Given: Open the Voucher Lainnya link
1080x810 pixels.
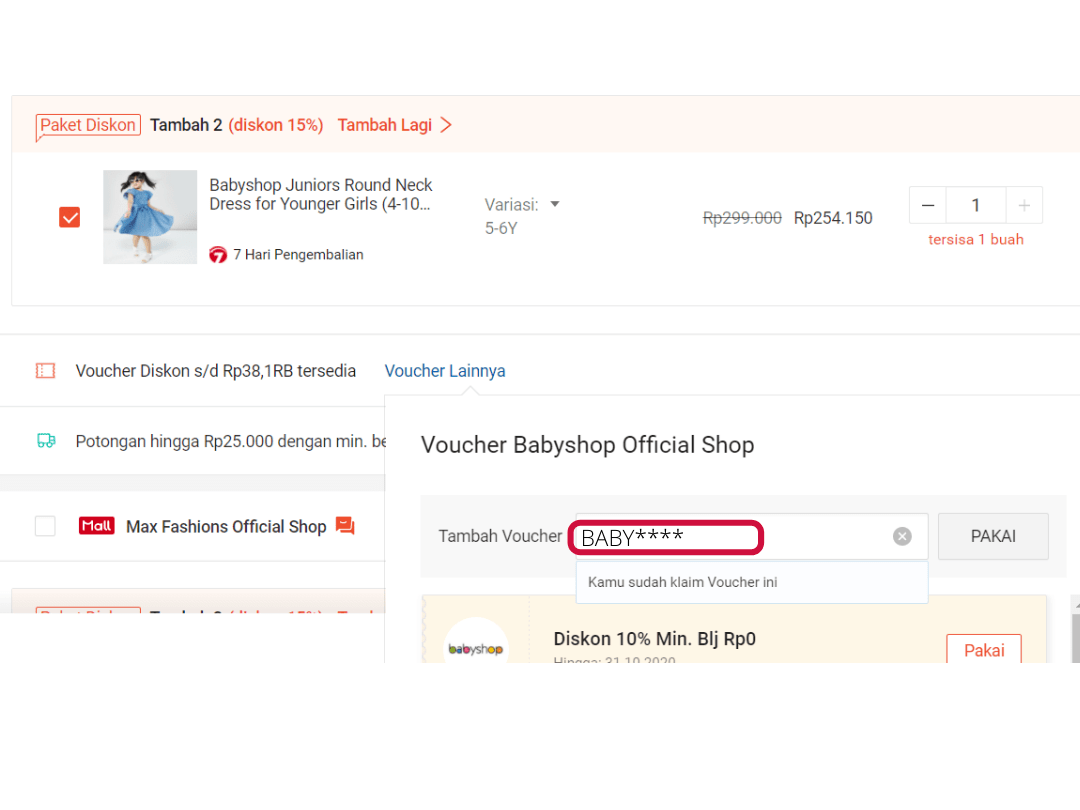Looking at the screenshot, I should point(445,371).
